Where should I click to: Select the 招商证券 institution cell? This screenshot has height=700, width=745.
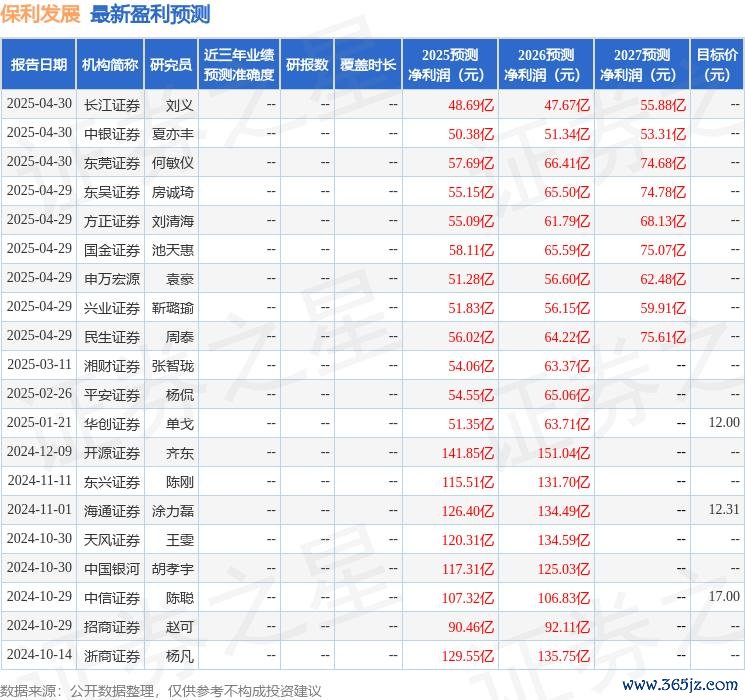tap(112, 627)
